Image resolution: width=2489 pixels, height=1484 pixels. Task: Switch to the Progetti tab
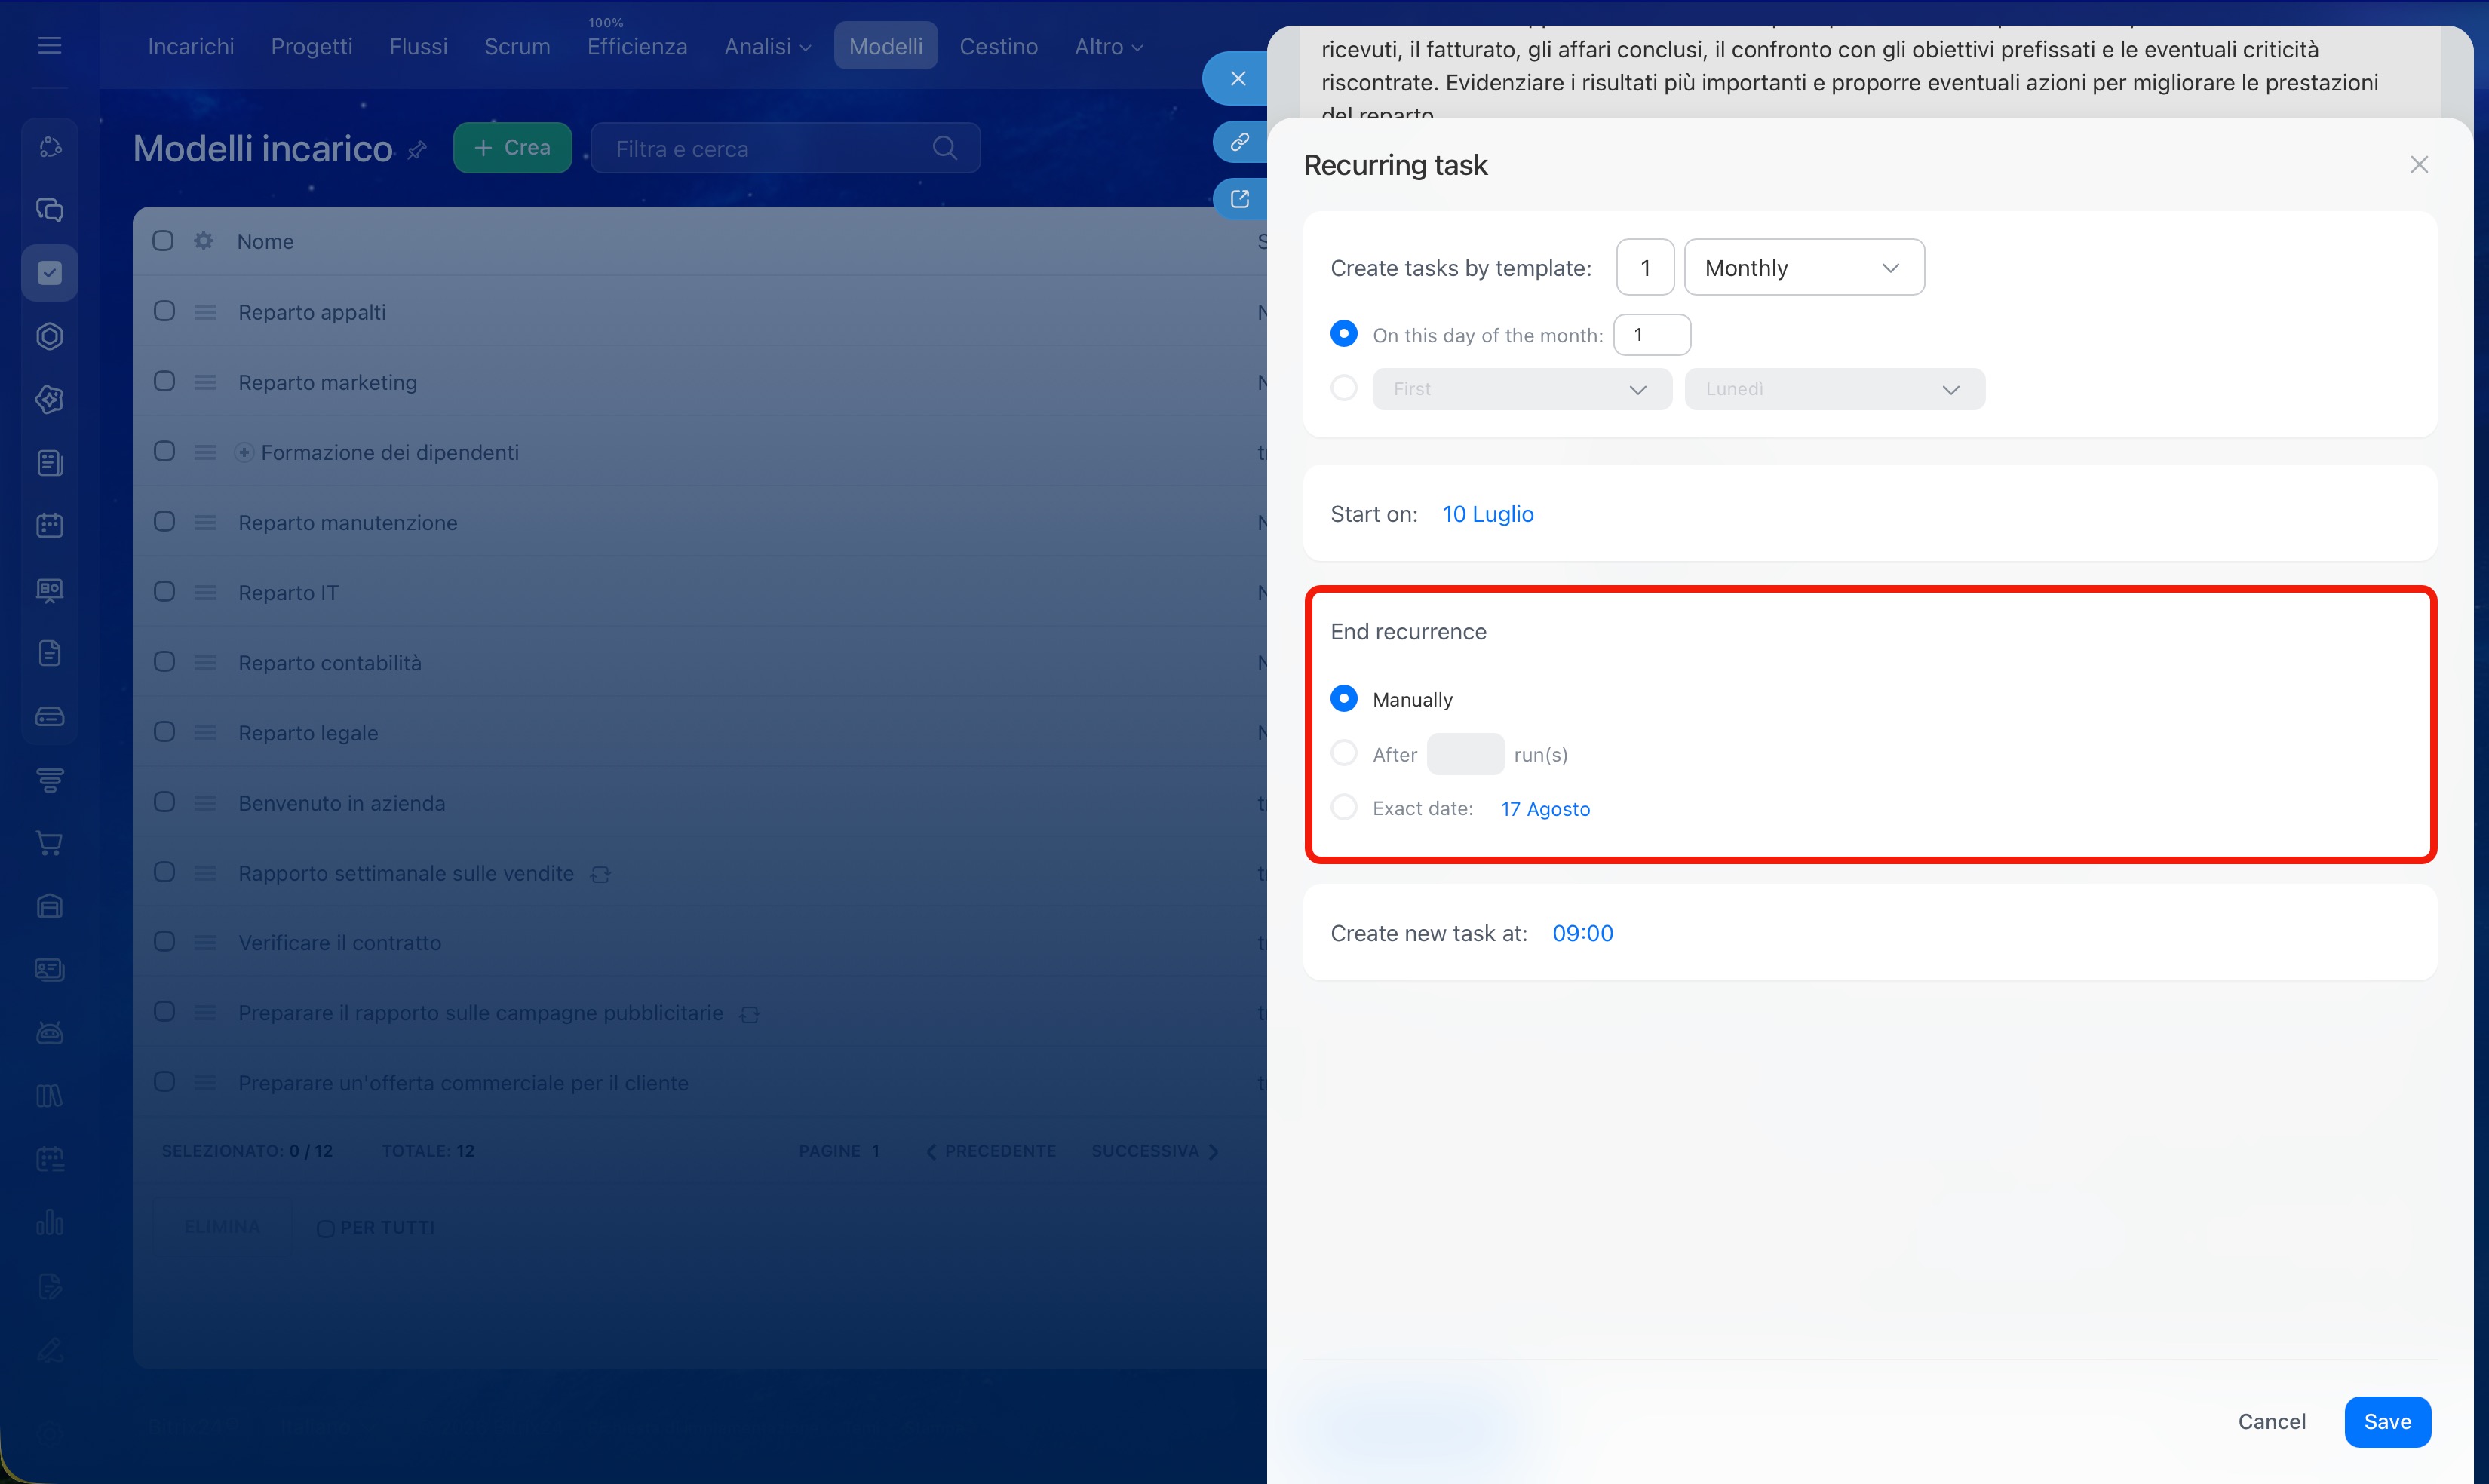[312, 46]
